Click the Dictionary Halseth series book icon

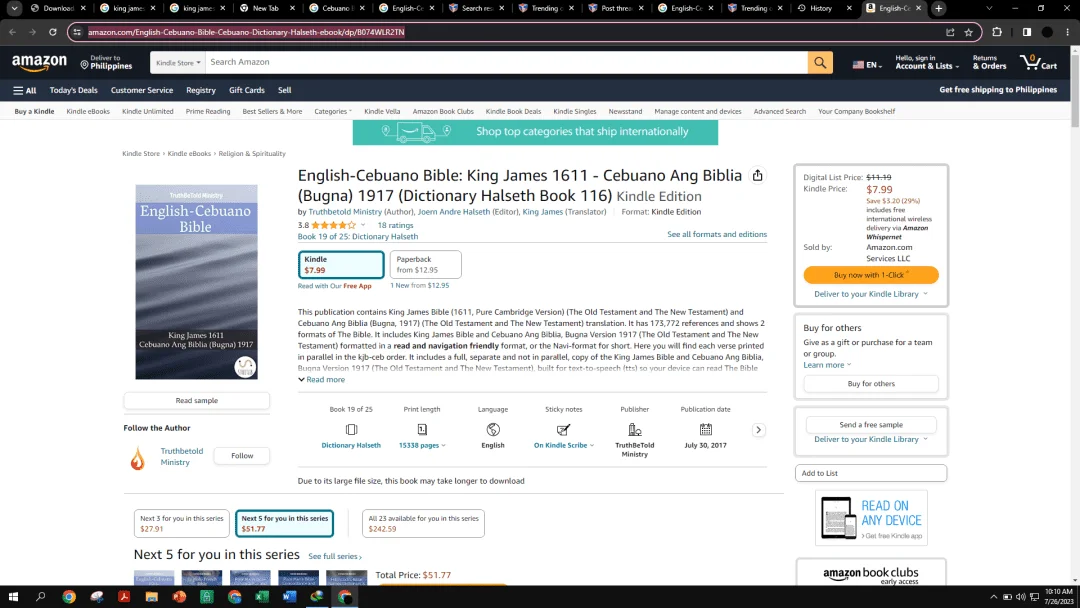click(x=351, y=430)
